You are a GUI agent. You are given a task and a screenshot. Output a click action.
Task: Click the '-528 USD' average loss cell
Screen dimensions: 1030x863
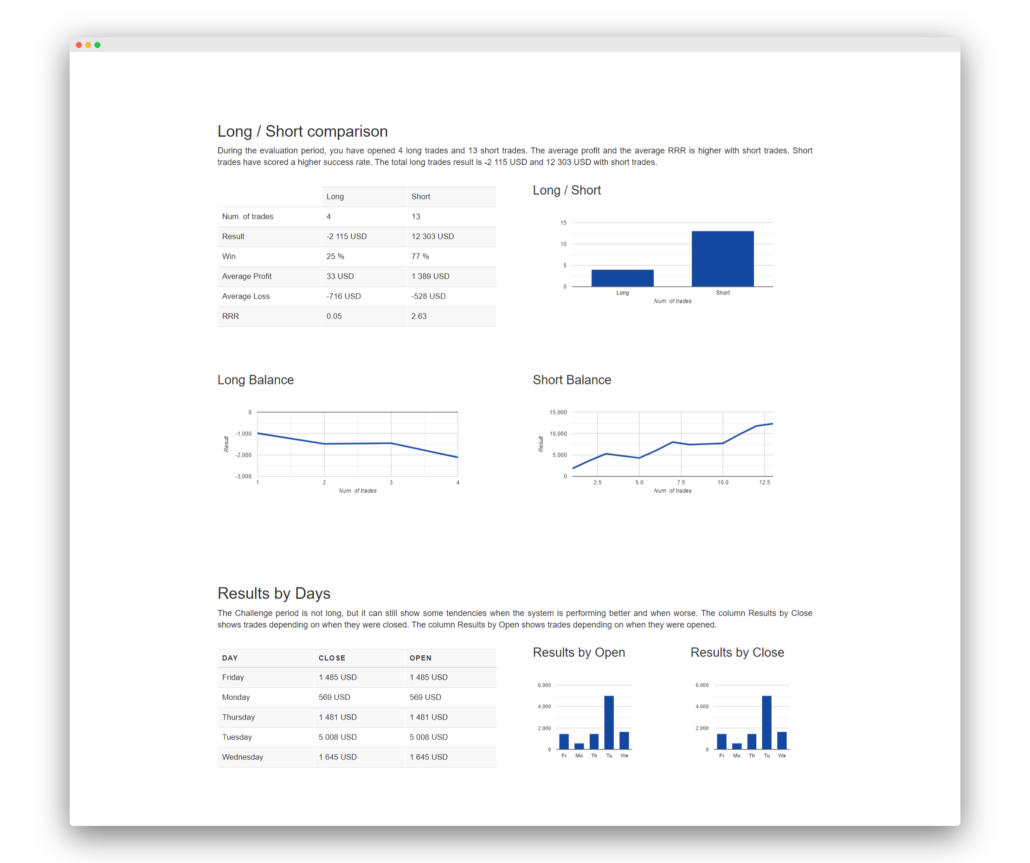pos(428,296)
